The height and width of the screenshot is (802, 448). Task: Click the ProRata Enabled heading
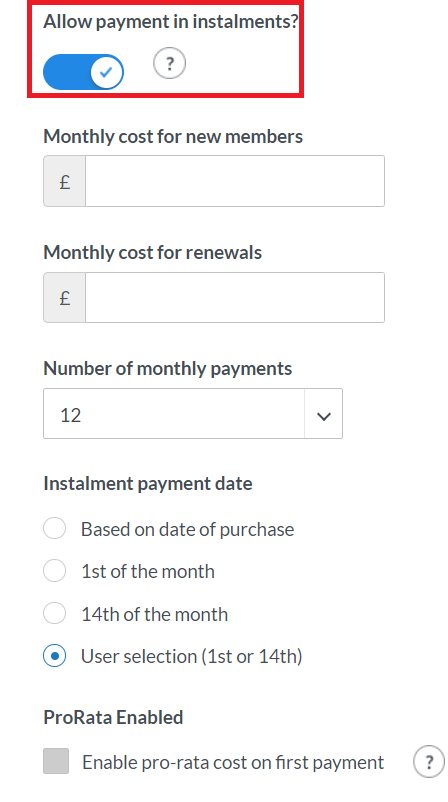113,717
